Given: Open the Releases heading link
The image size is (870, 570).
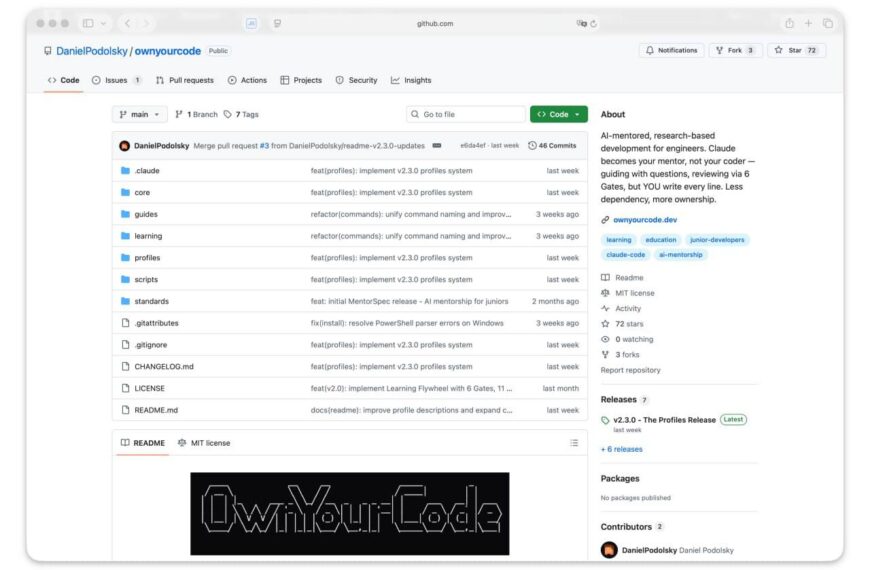Looking at the screenshot, I should 618,400.
